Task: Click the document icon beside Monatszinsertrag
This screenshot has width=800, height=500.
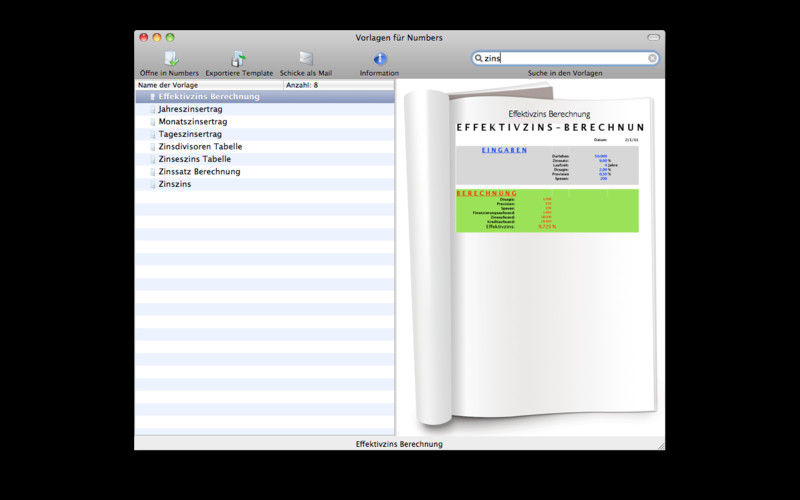Action: pos(152,122)
